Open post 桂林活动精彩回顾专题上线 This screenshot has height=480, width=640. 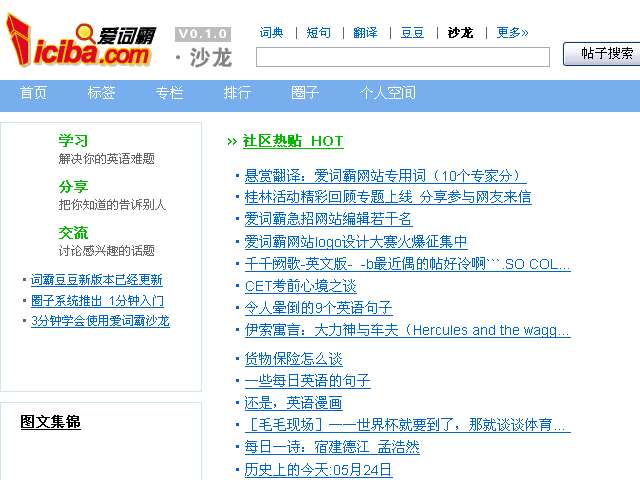tap(388, 197)
